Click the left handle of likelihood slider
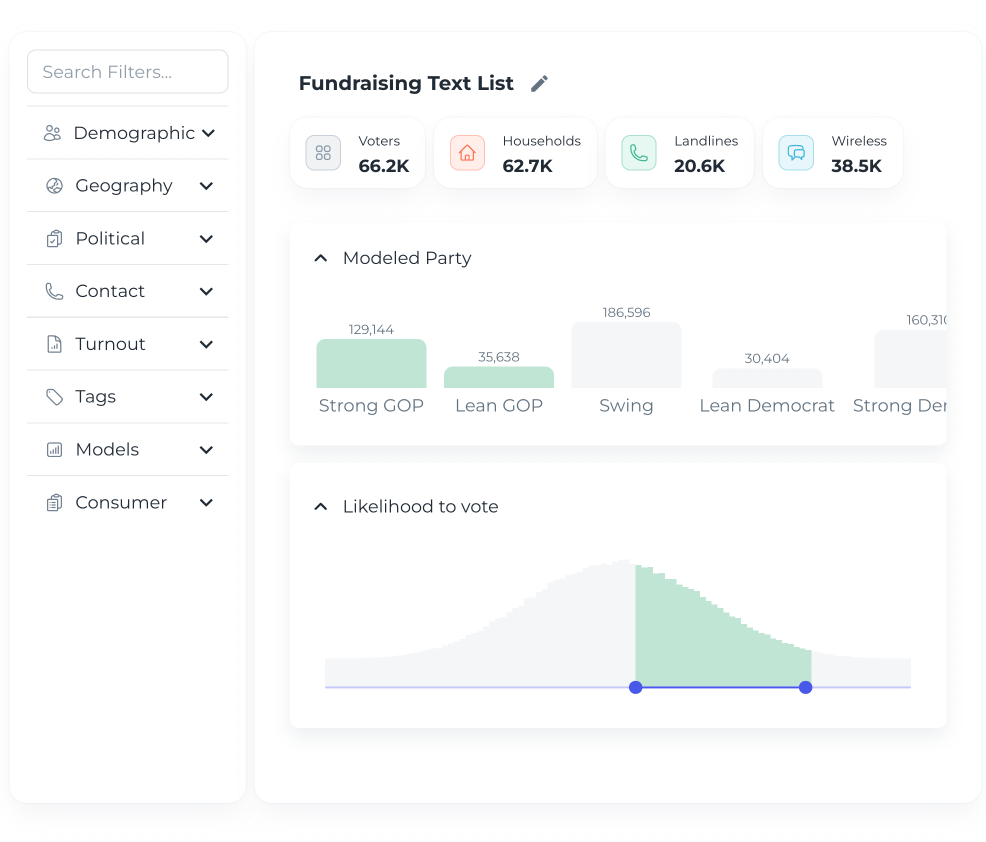986x842 pixels. pos(636,687)
